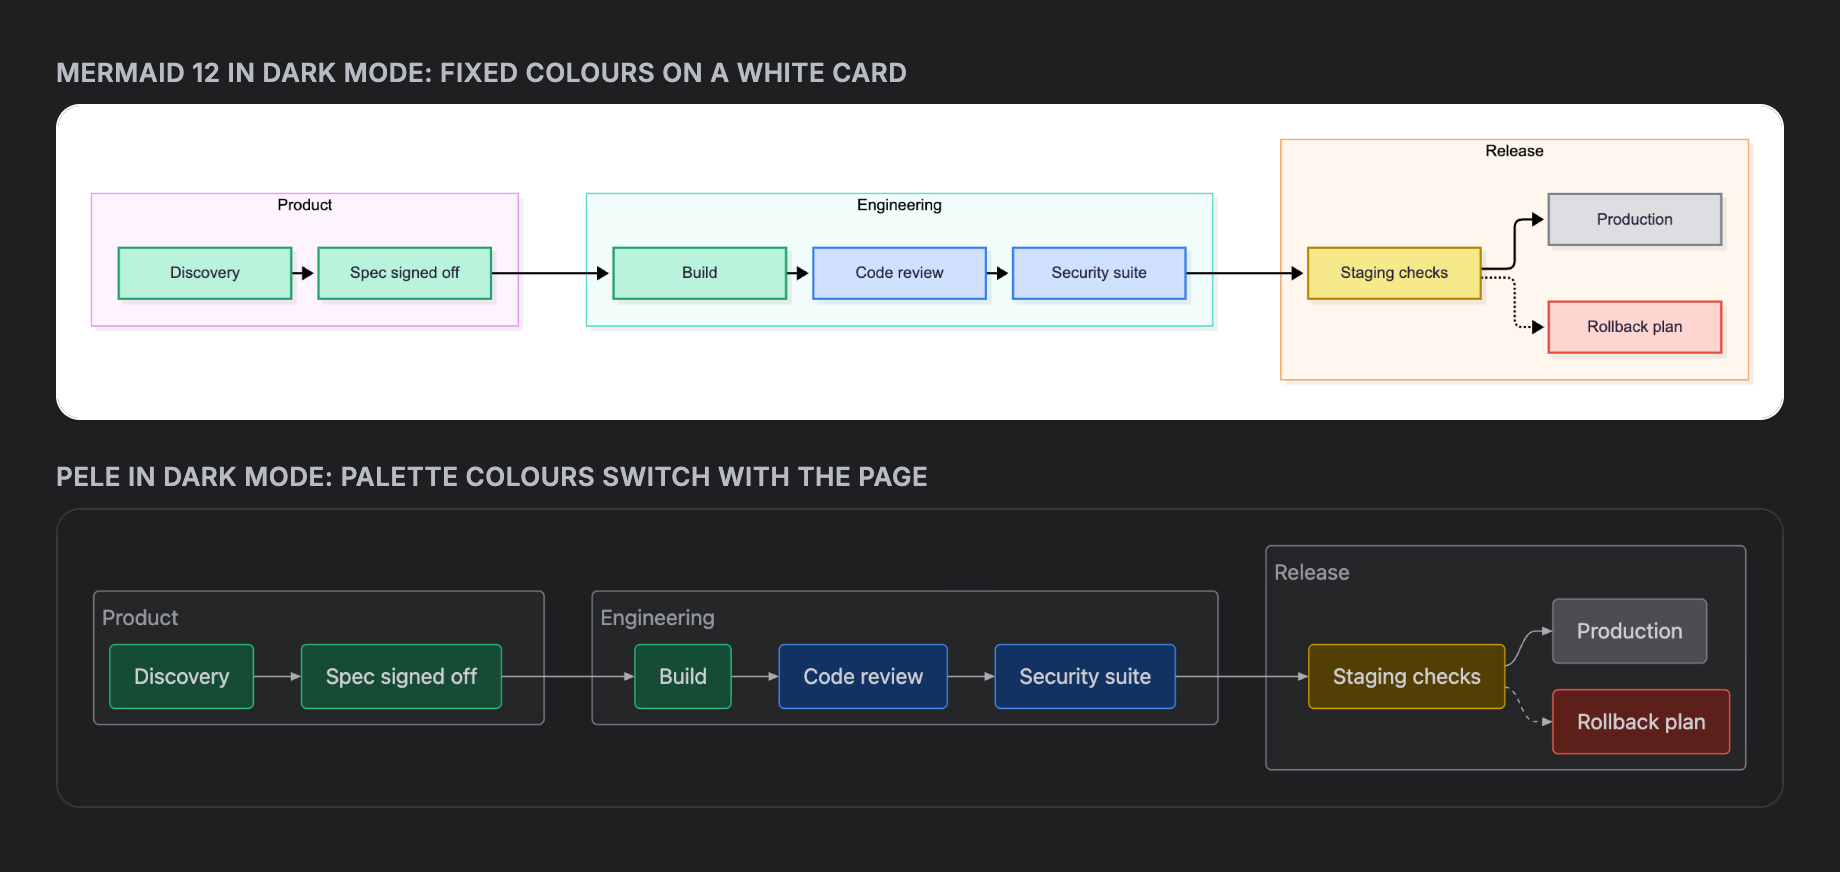
Task: Select the dark amber Staging checks node
Action: (x=1407, y=677)
